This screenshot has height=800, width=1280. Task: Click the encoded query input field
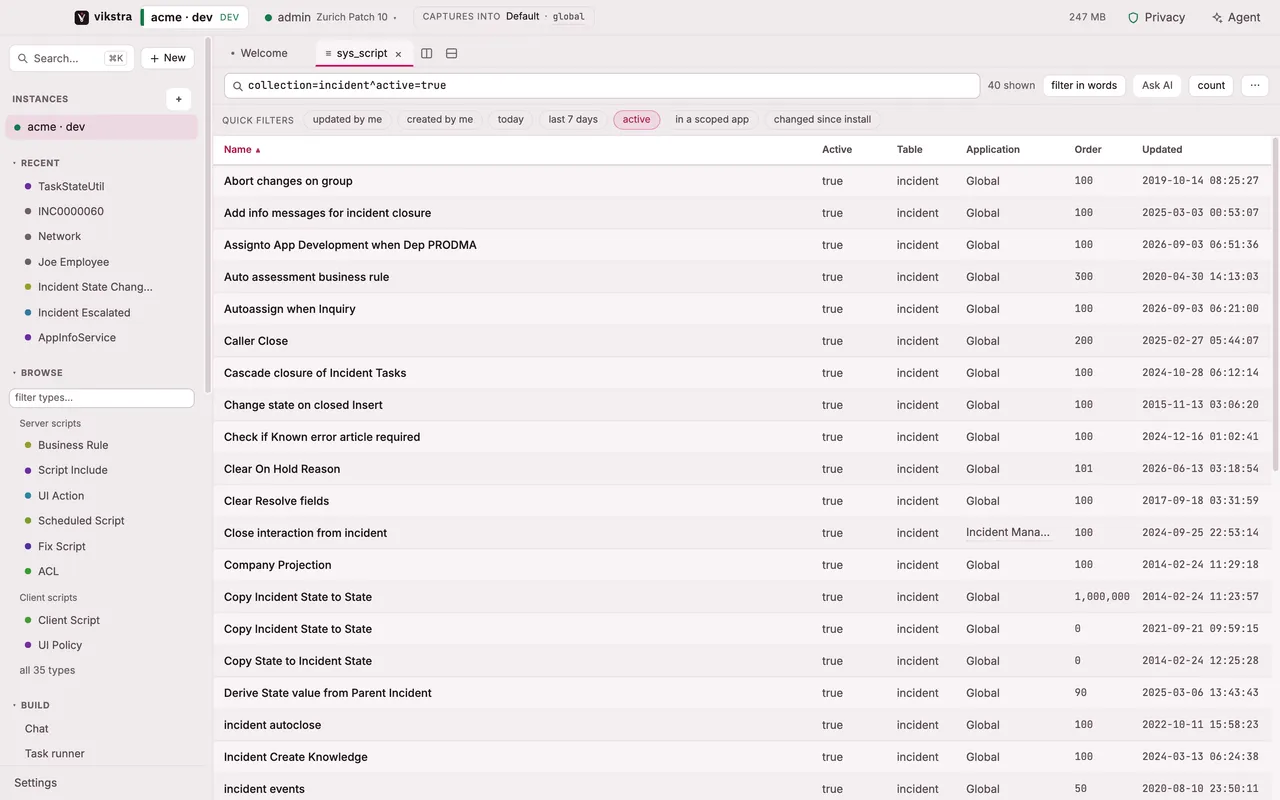[x=602, y=86]
